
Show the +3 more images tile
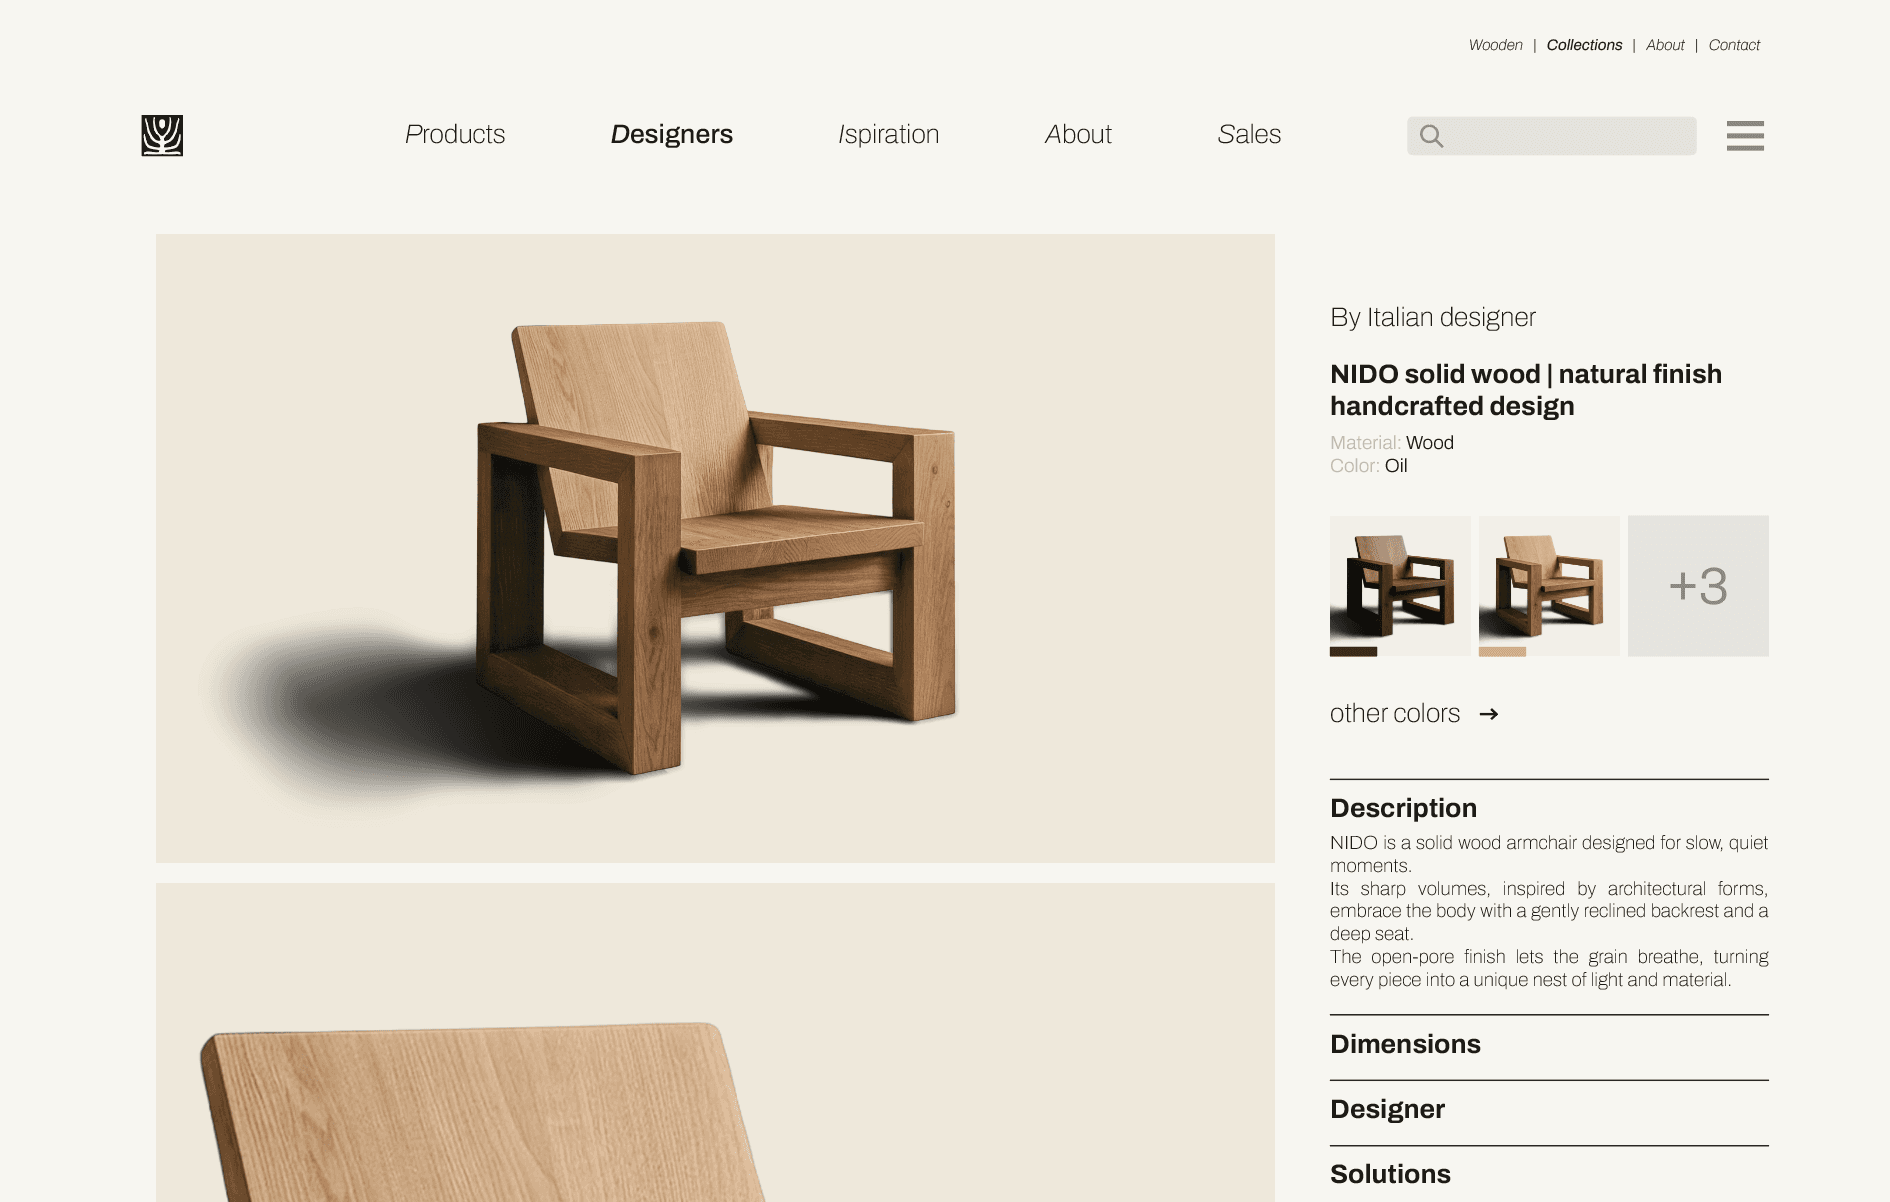pos(1698,586)
